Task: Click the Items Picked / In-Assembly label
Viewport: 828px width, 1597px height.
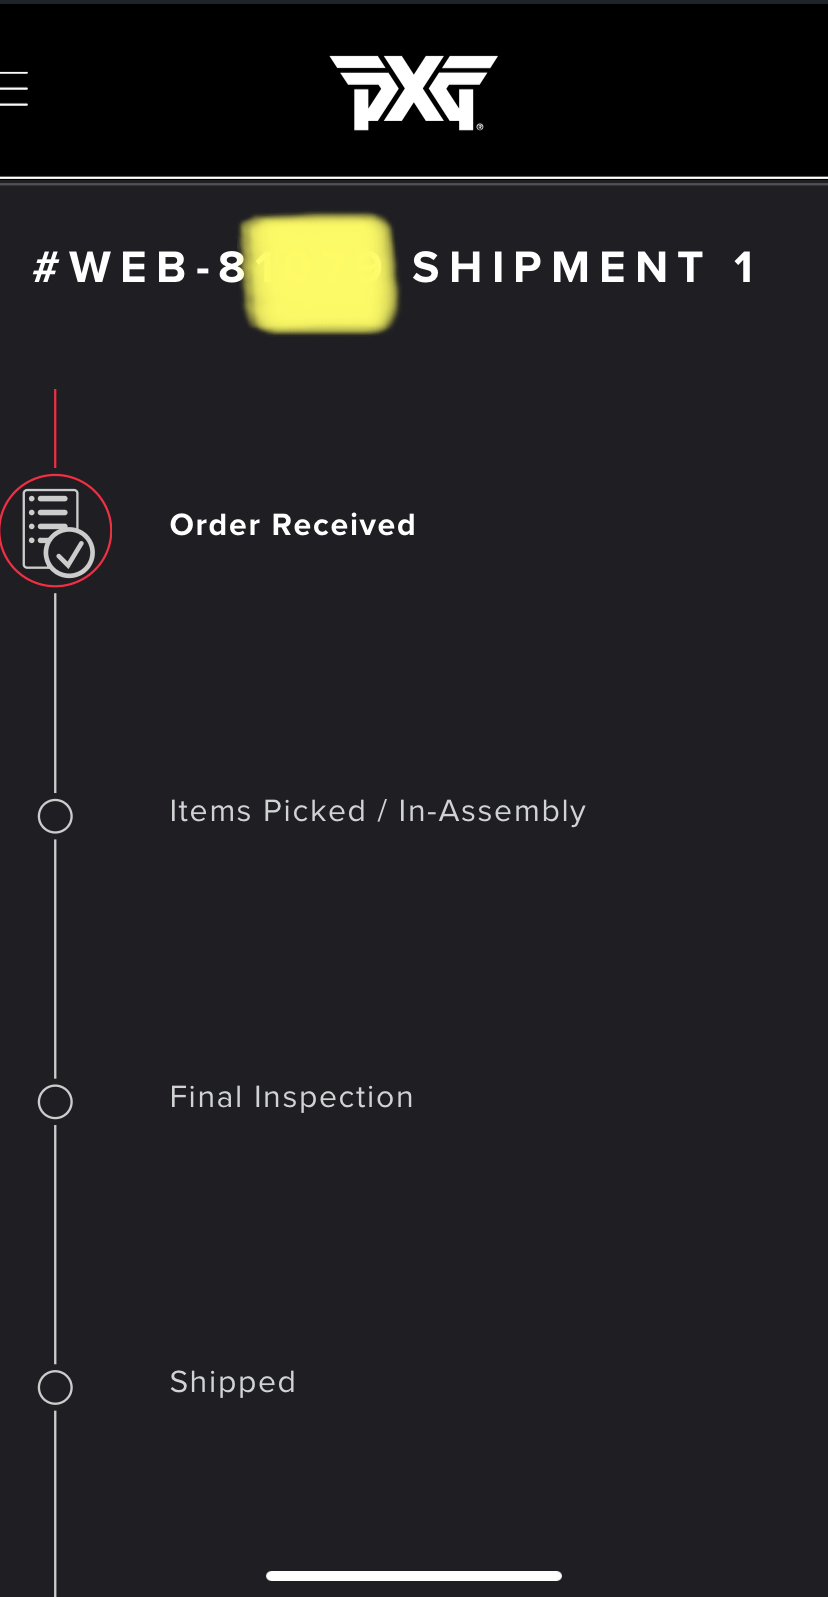Action: [x=377, y=811]
